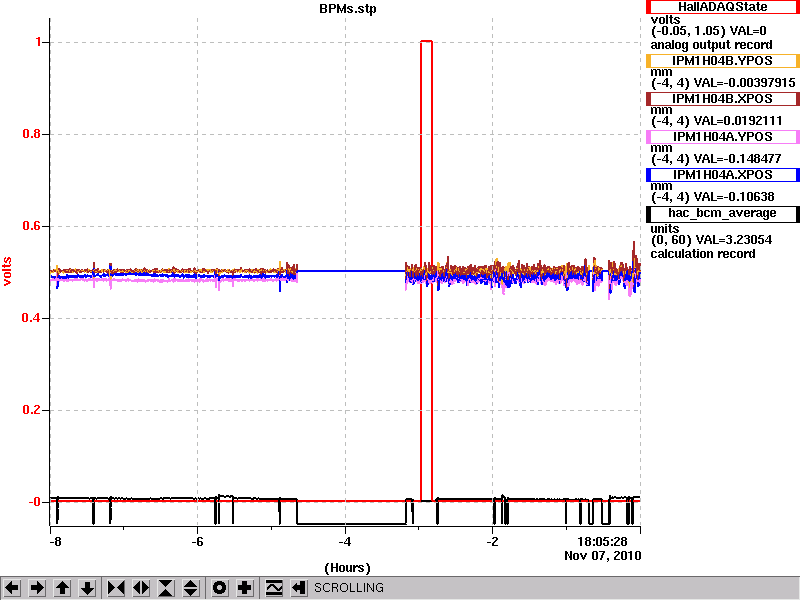
Task: Click the VAL=3.23054 readout
Action: pos(734,240)
